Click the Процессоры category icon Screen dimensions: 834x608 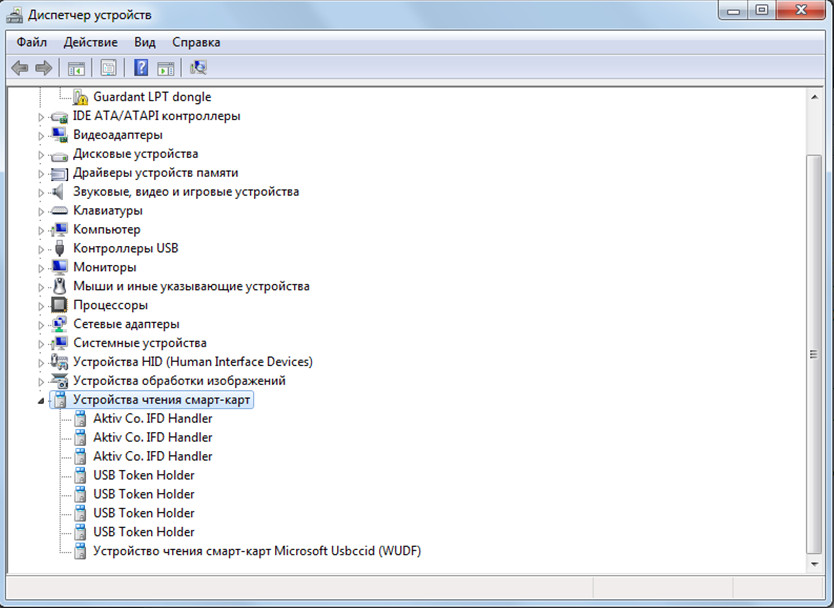59,305
